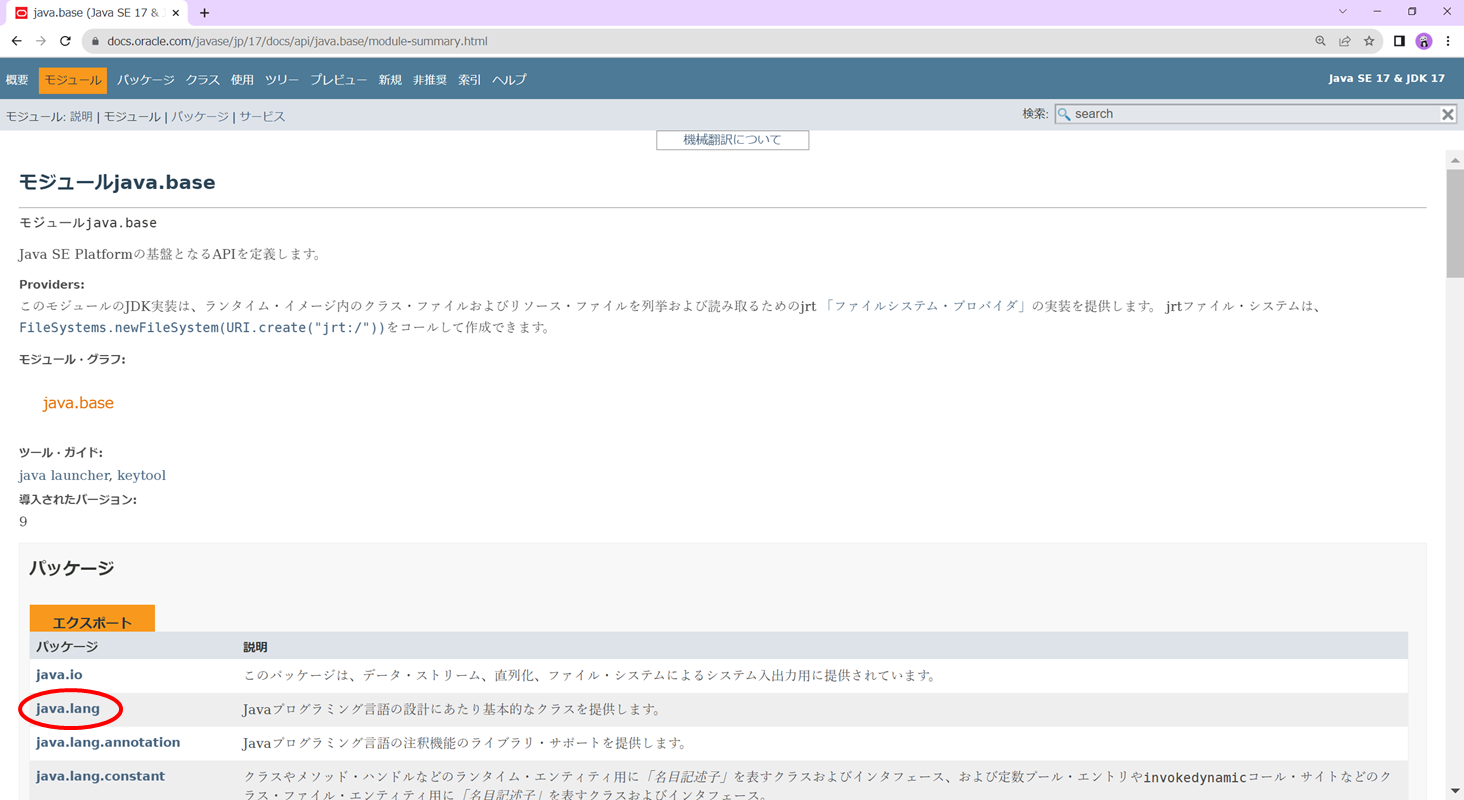Clear the search box with the X icon
This screenshot has height=800, width=1464.
1447,113
